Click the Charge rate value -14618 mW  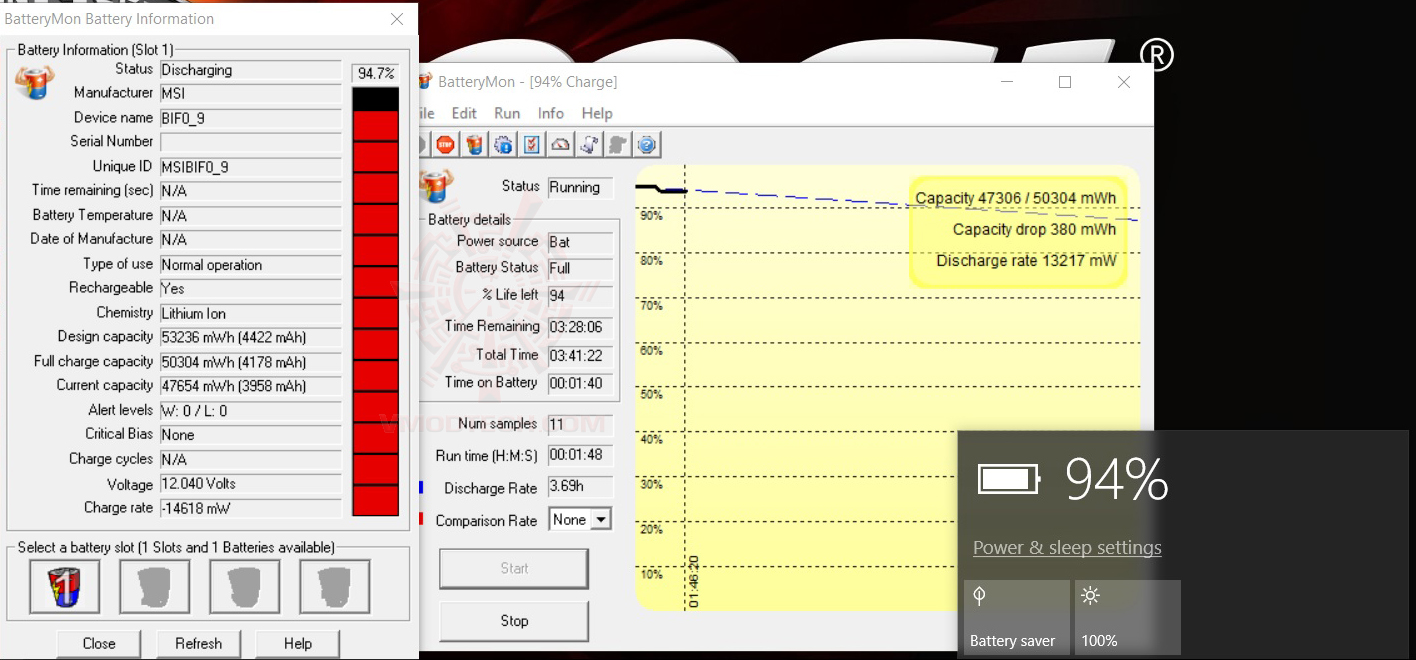point(251,508)
